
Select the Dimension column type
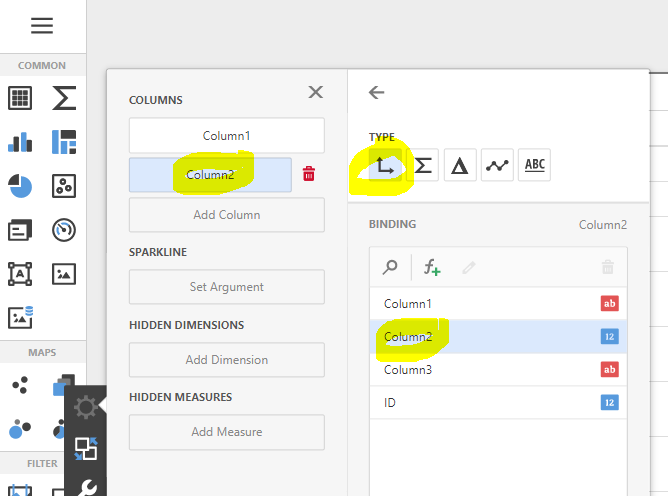pyautogui.click(x=385, y=166)
